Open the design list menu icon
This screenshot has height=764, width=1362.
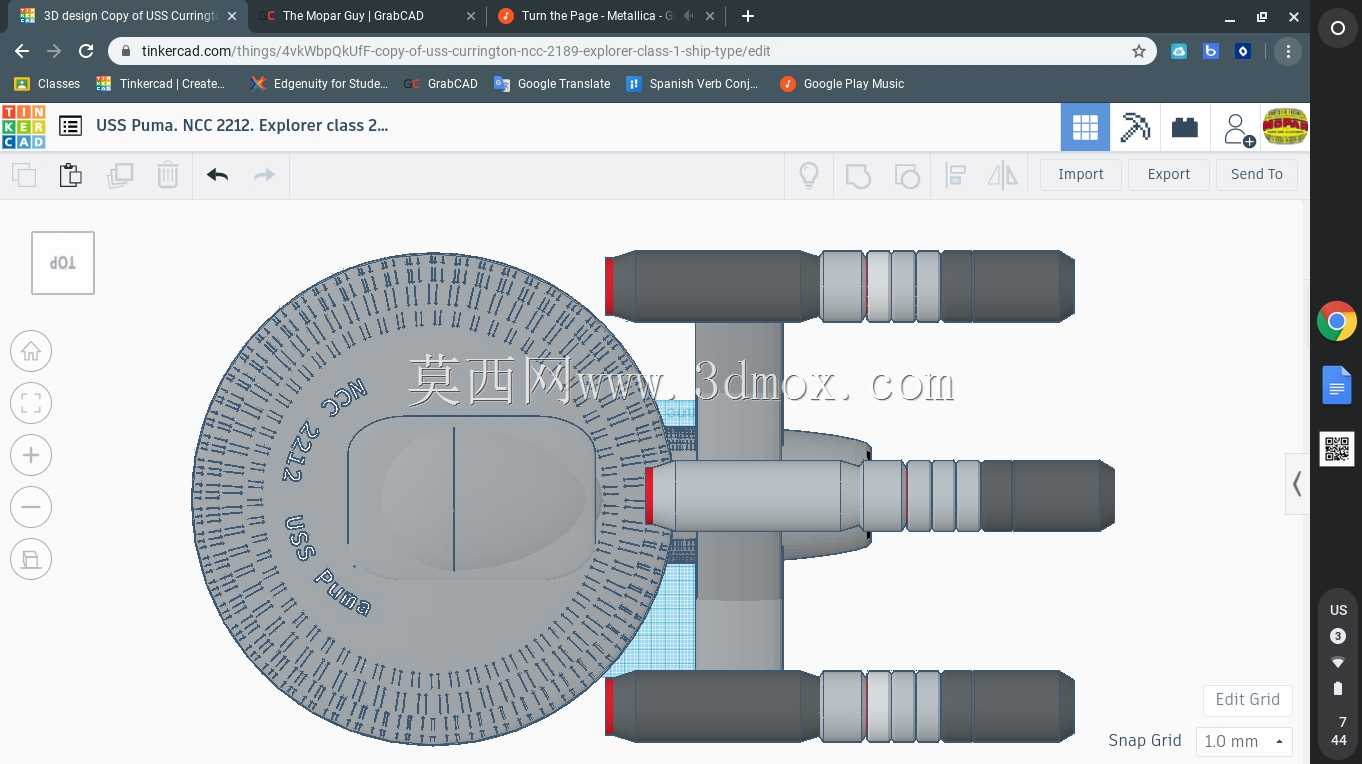70,126
